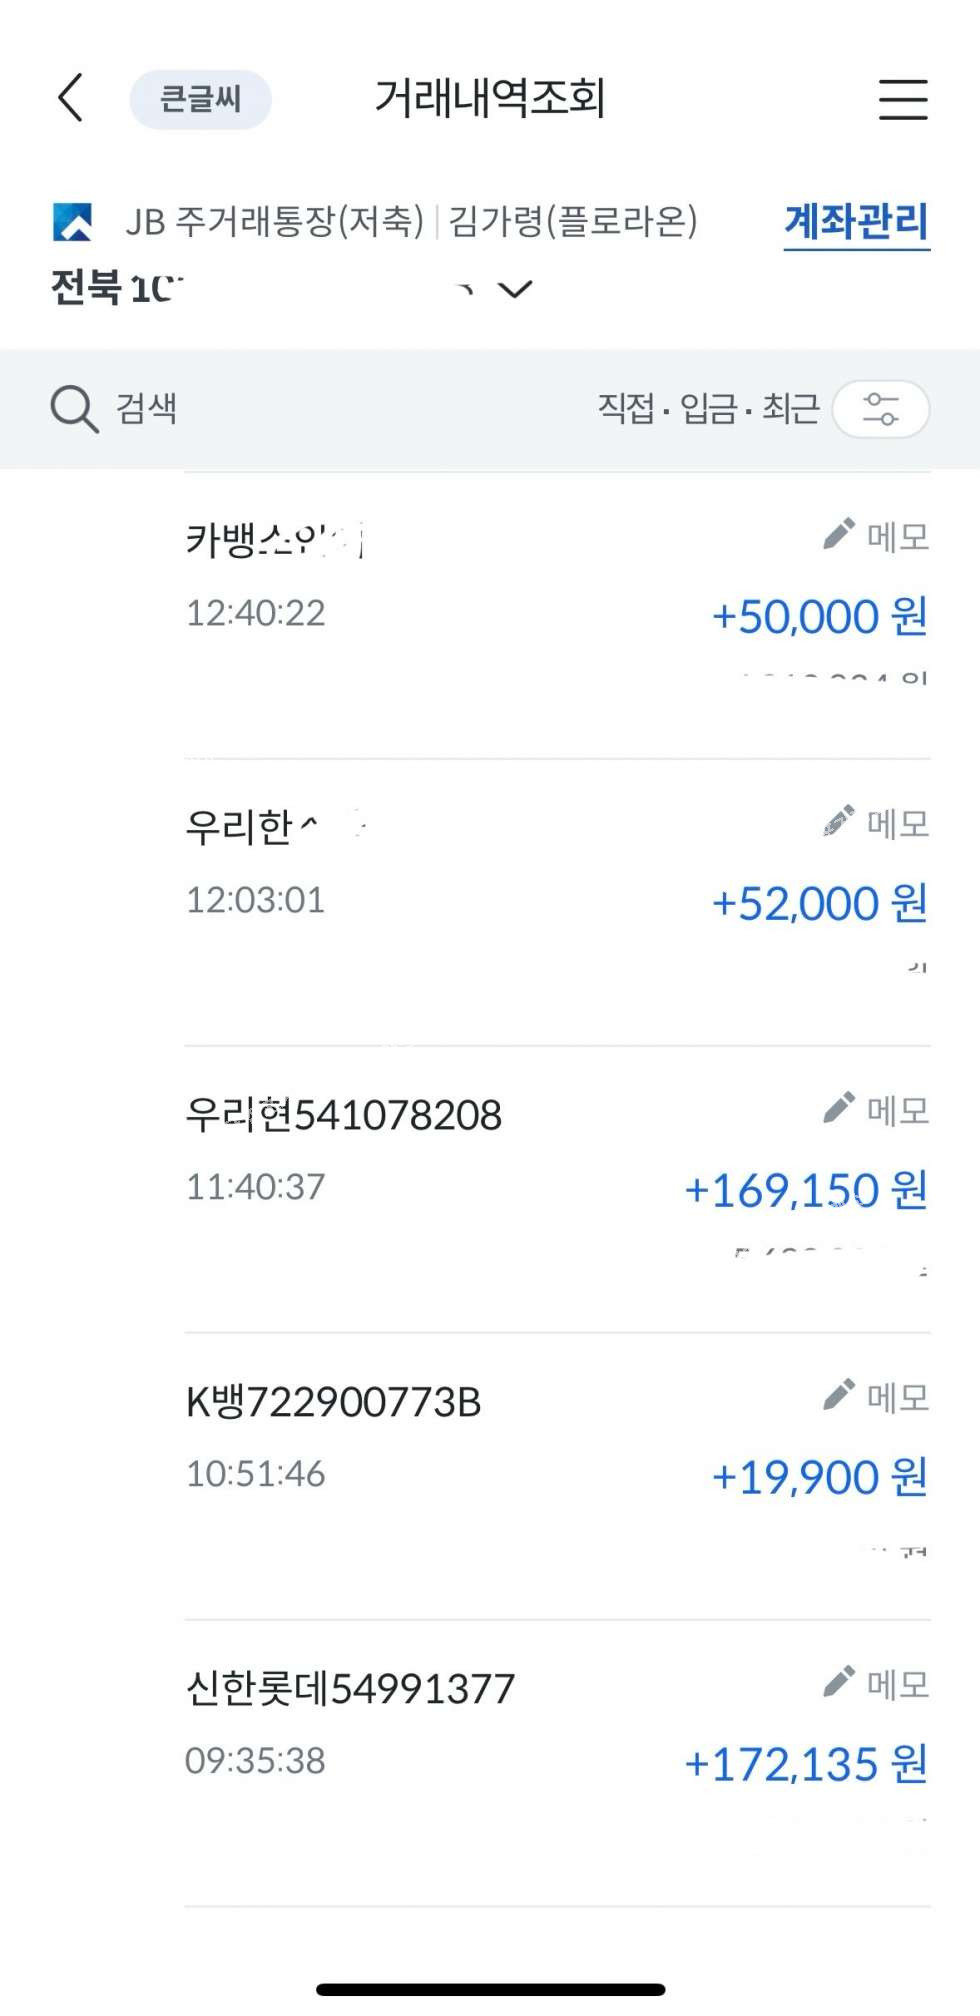Tap the back arrow icon
This screenshot has height=2016, width=980.
pyautogui.click(x=70, y=98)
